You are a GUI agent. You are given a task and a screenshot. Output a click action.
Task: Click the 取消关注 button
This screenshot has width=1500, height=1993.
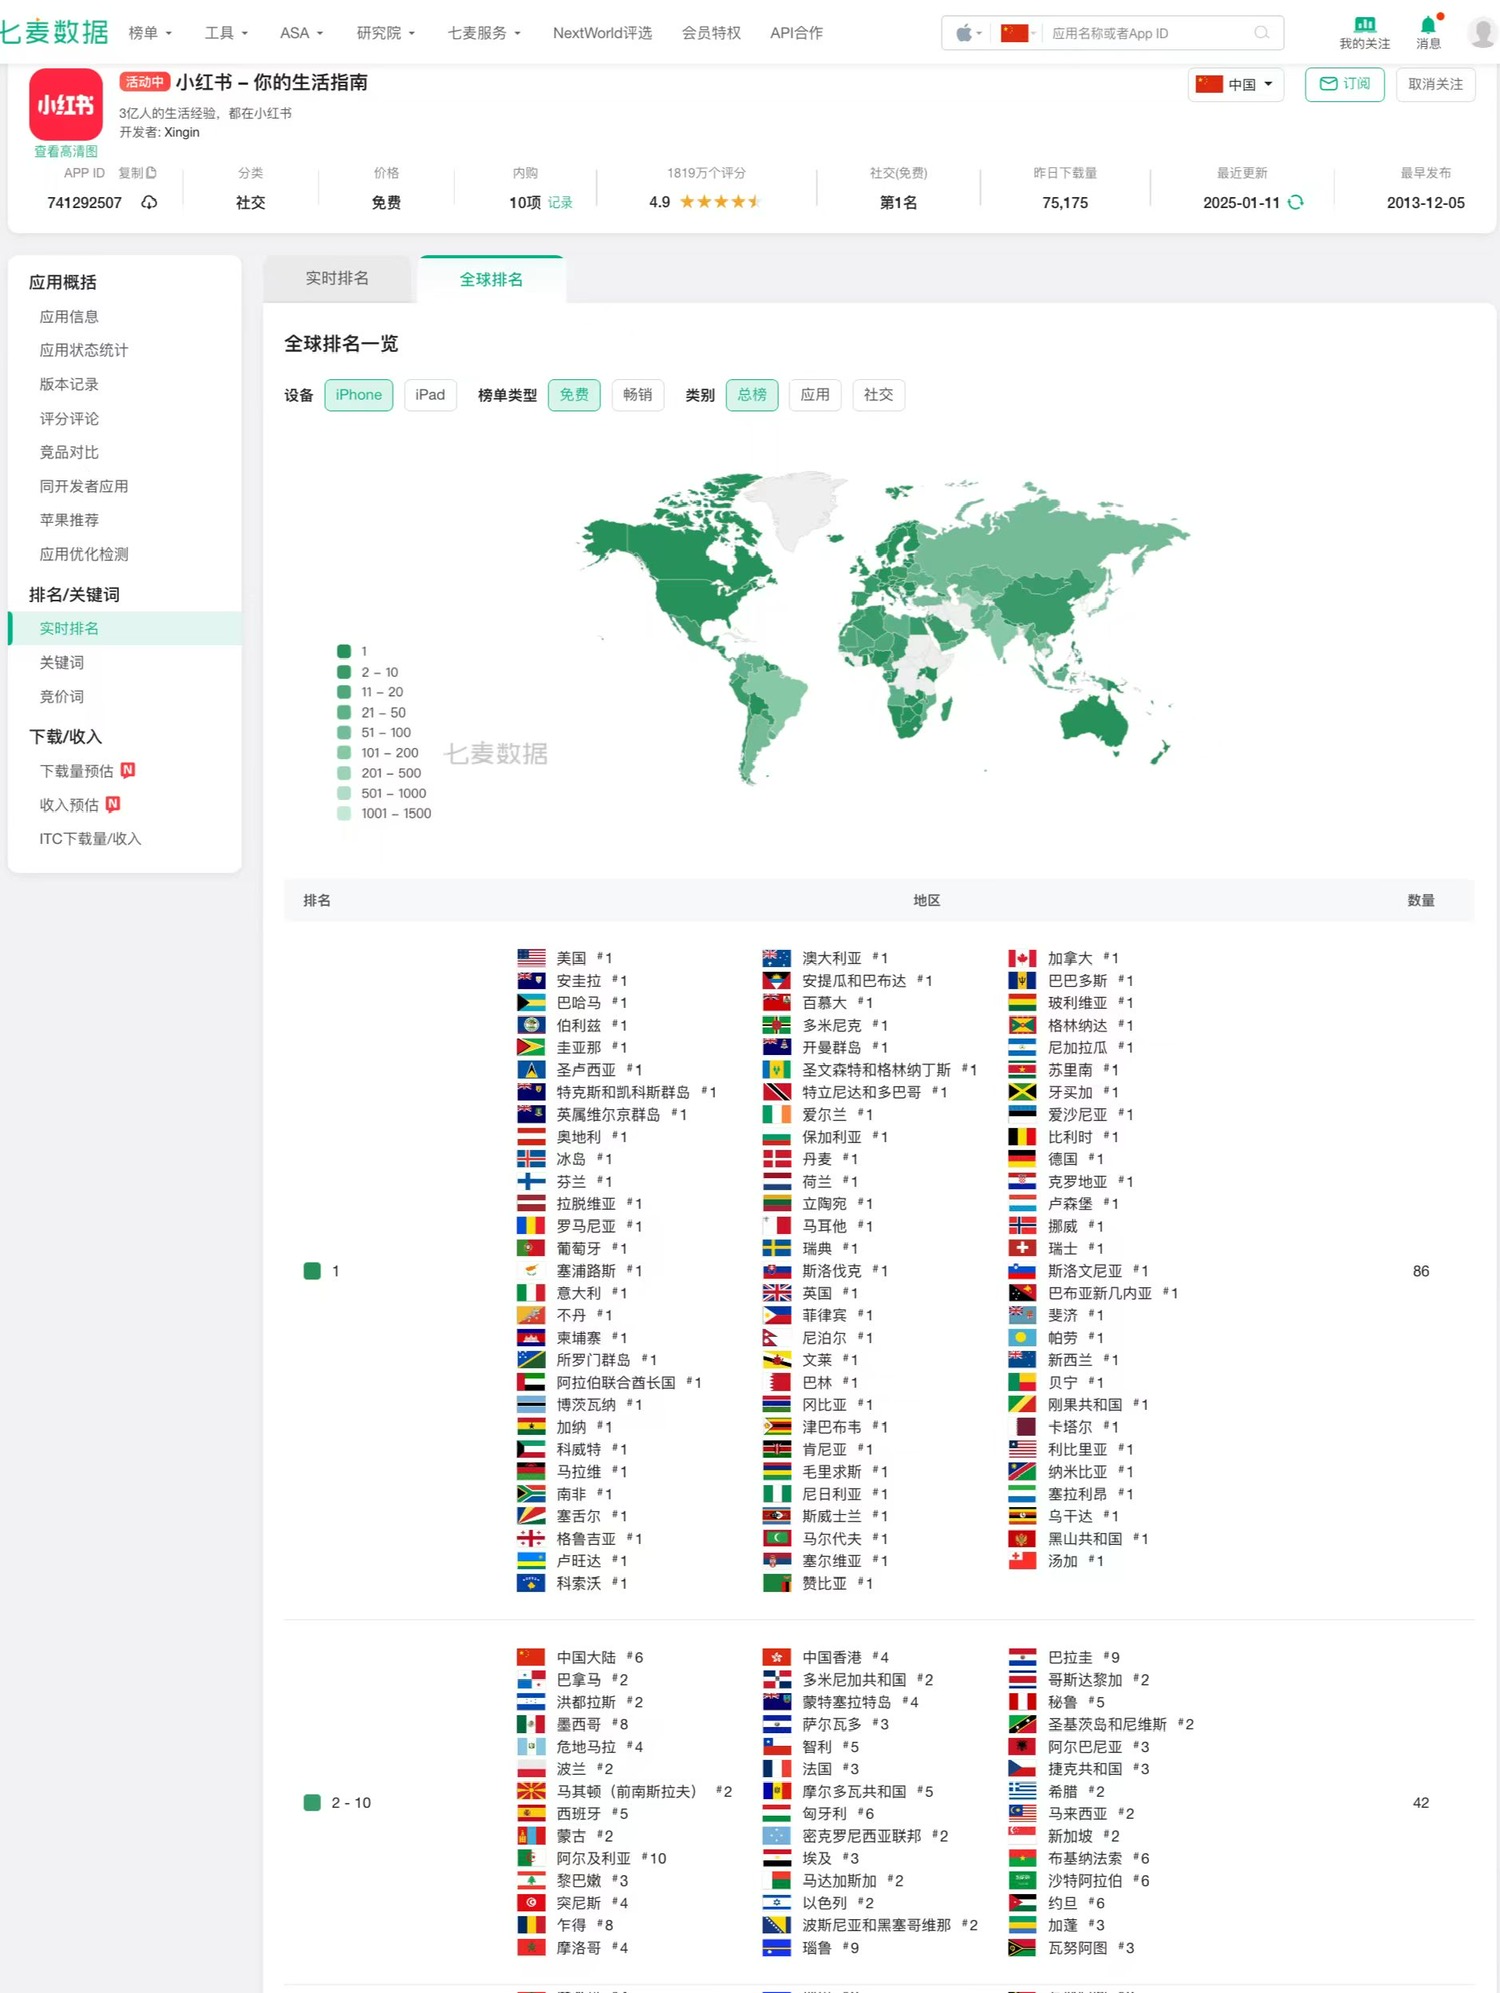click(1435, 84)
